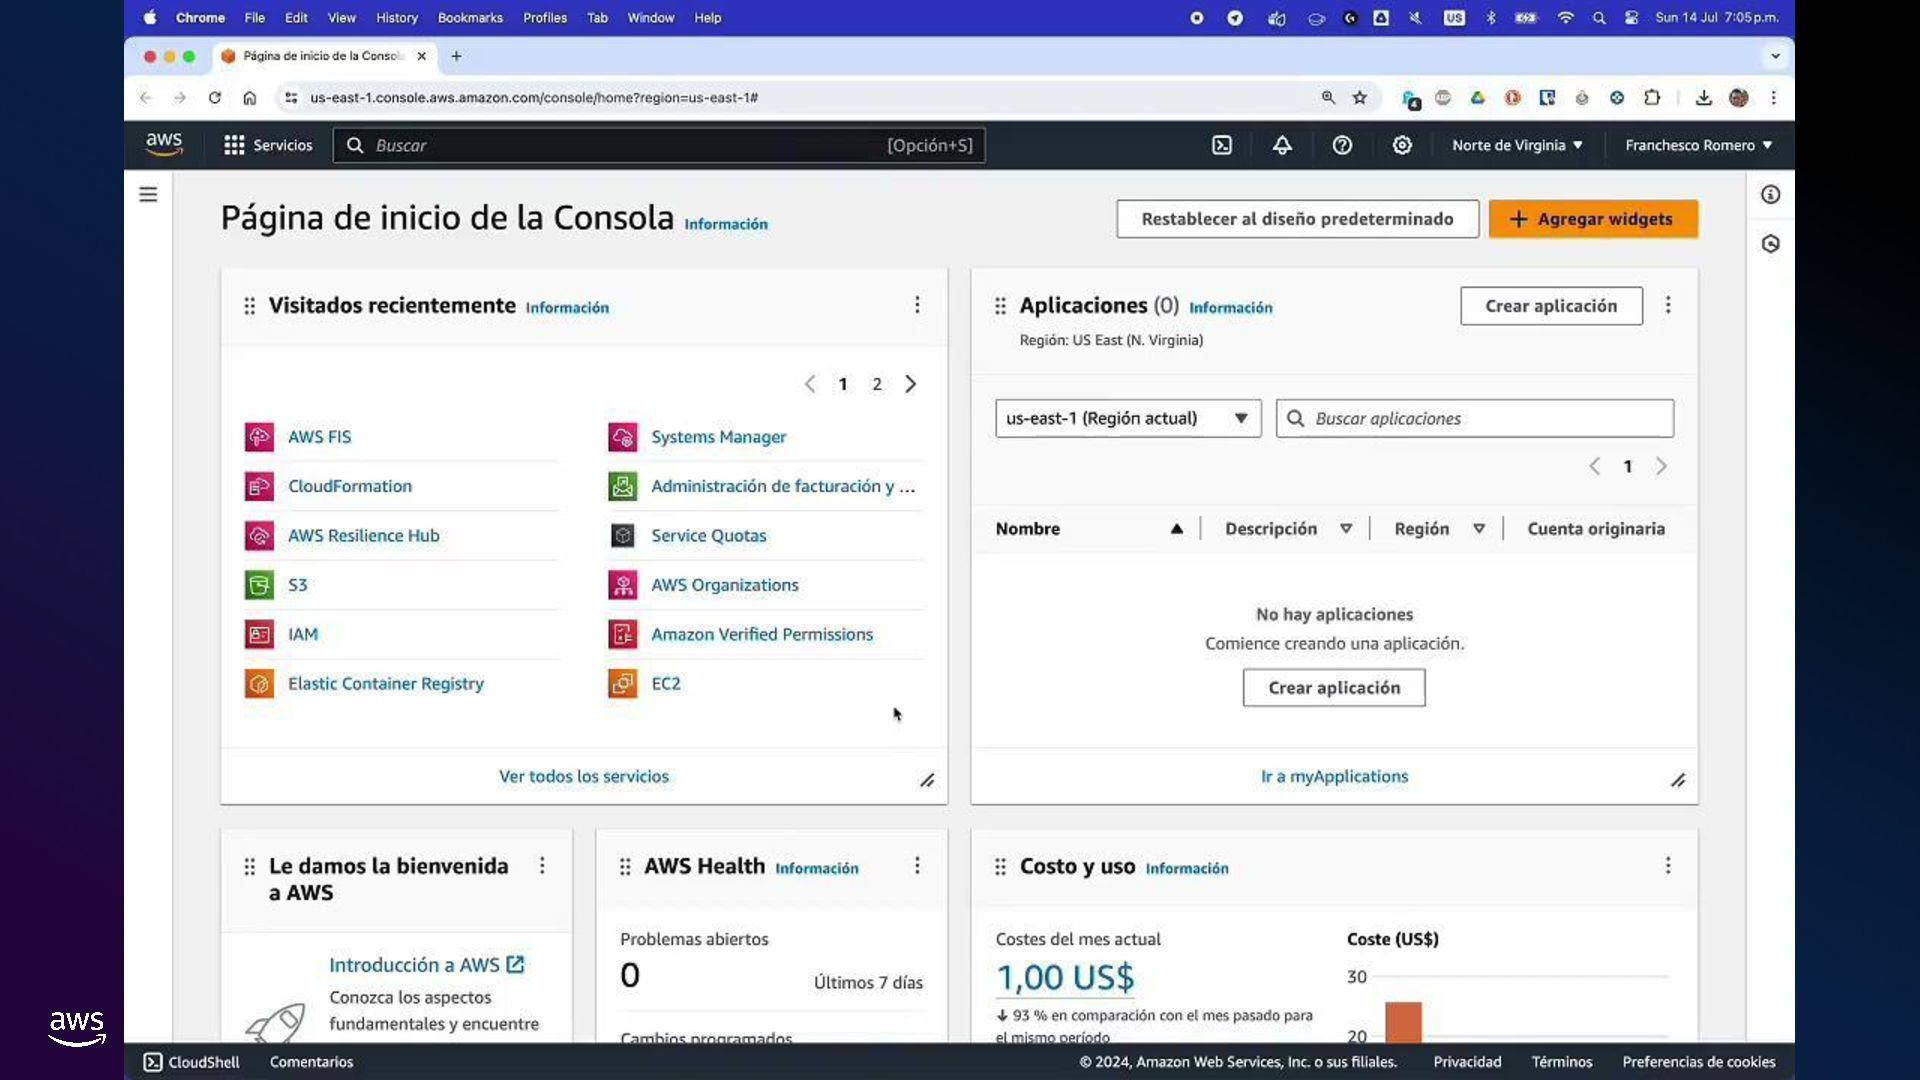Open the Servicios grid menu icon
This screenshot has height=1080, width=1920.
pos(234,145)
